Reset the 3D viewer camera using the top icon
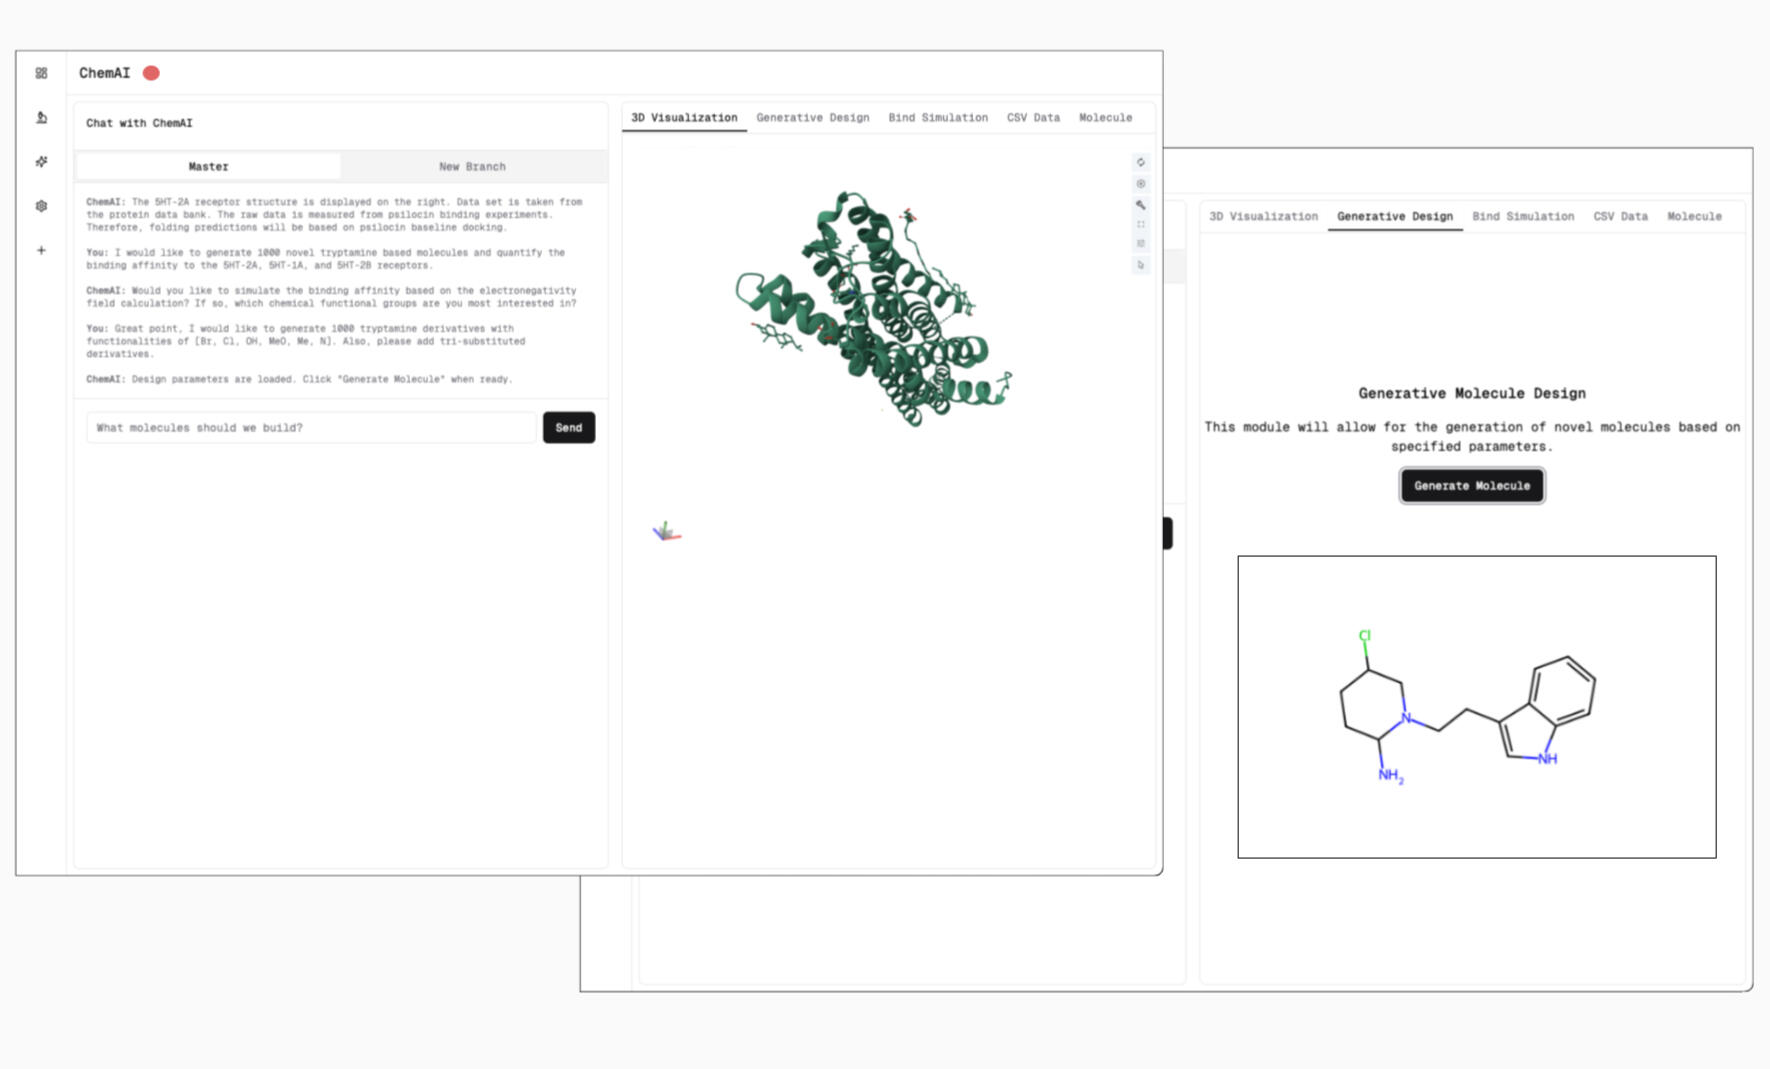Screen dimensions: 1770x1069 (1140, 162)
